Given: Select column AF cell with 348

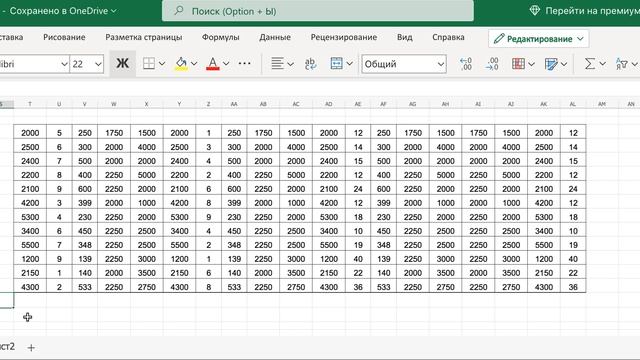Looking at the screenshot, I should click(383, 245).
